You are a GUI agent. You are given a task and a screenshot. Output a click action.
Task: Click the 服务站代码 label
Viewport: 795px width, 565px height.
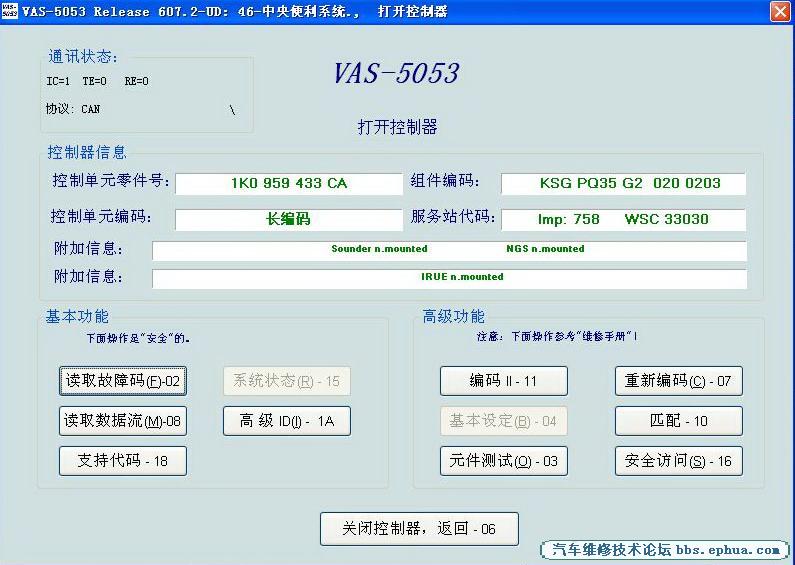tap(453, 217)
